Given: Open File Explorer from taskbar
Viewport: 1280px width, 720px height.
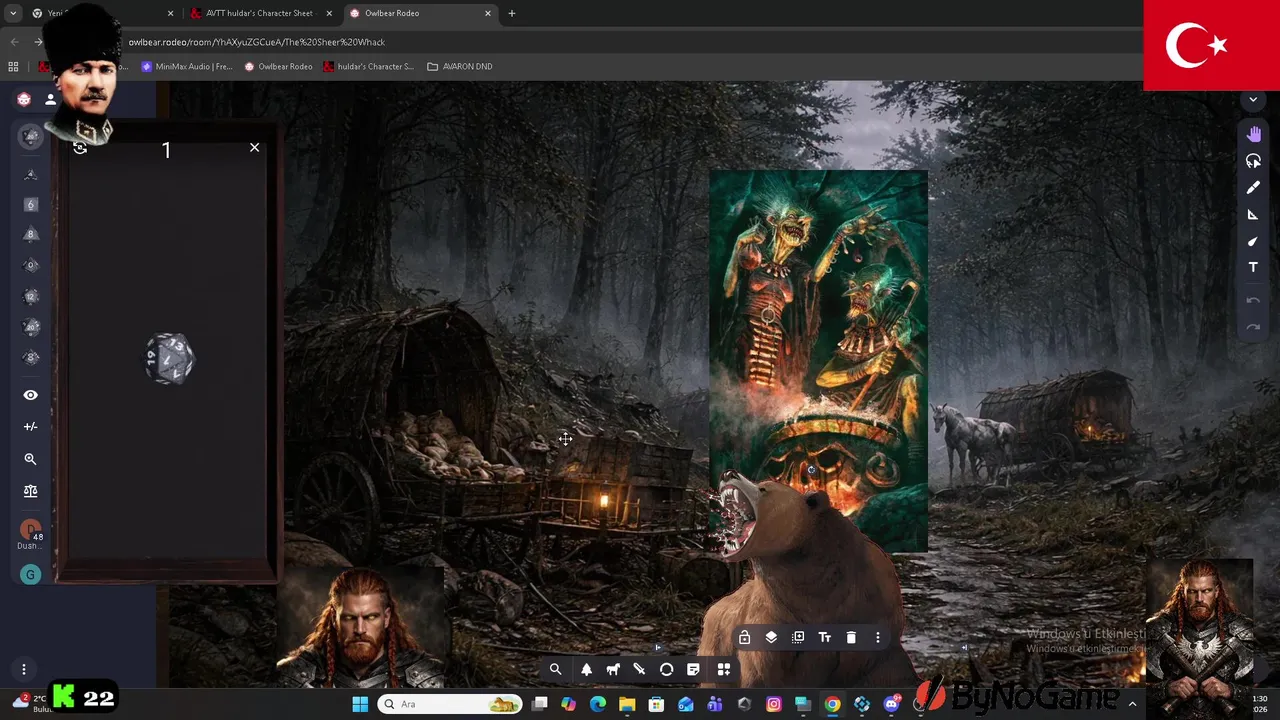Looking at the screenshot, I should (627, 704).
